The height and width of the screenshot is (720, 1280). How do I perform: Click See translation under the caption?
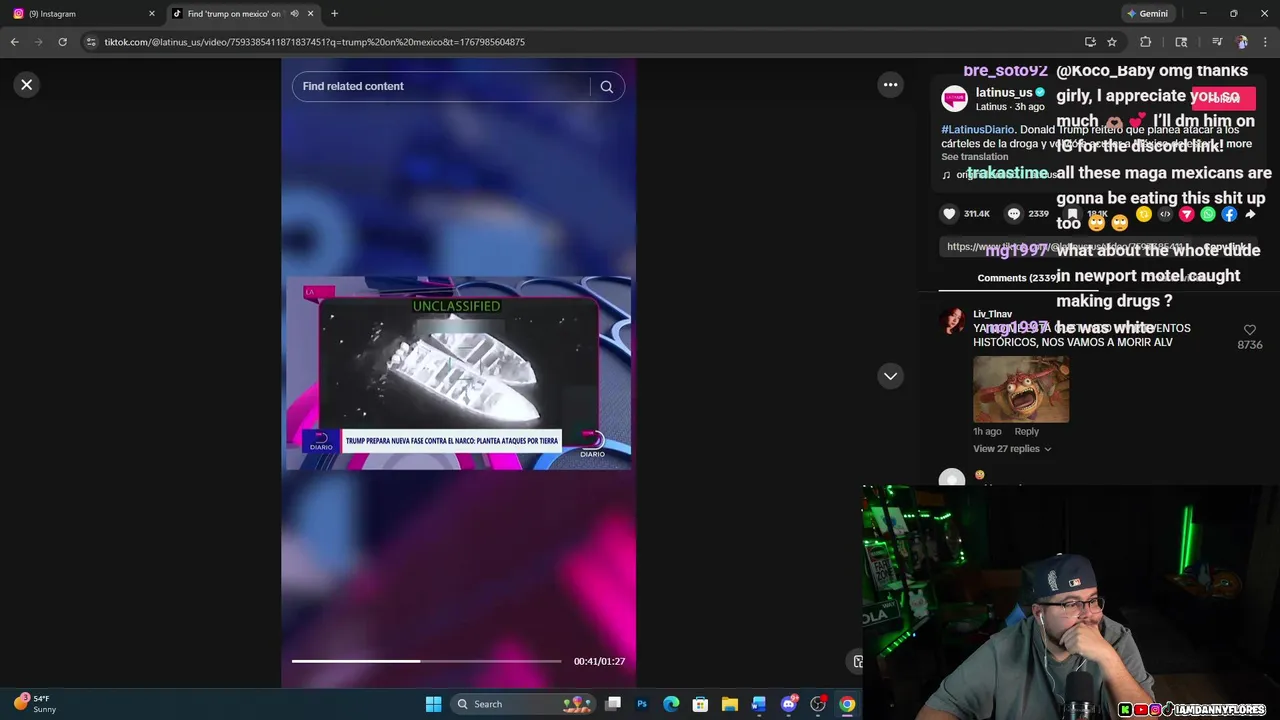click(x=975, y=157)
